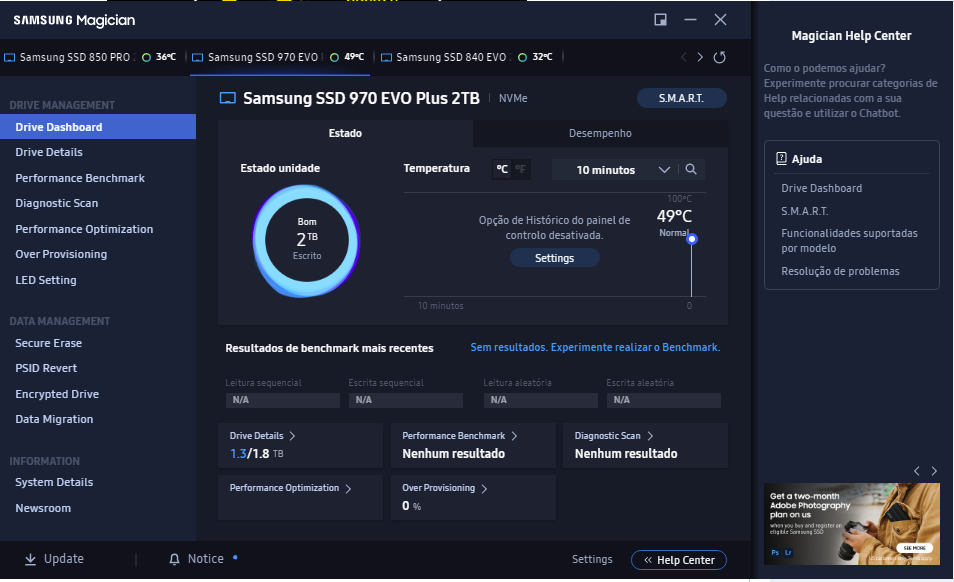Open Drive Dashboard in sidebar

point(98,127)
